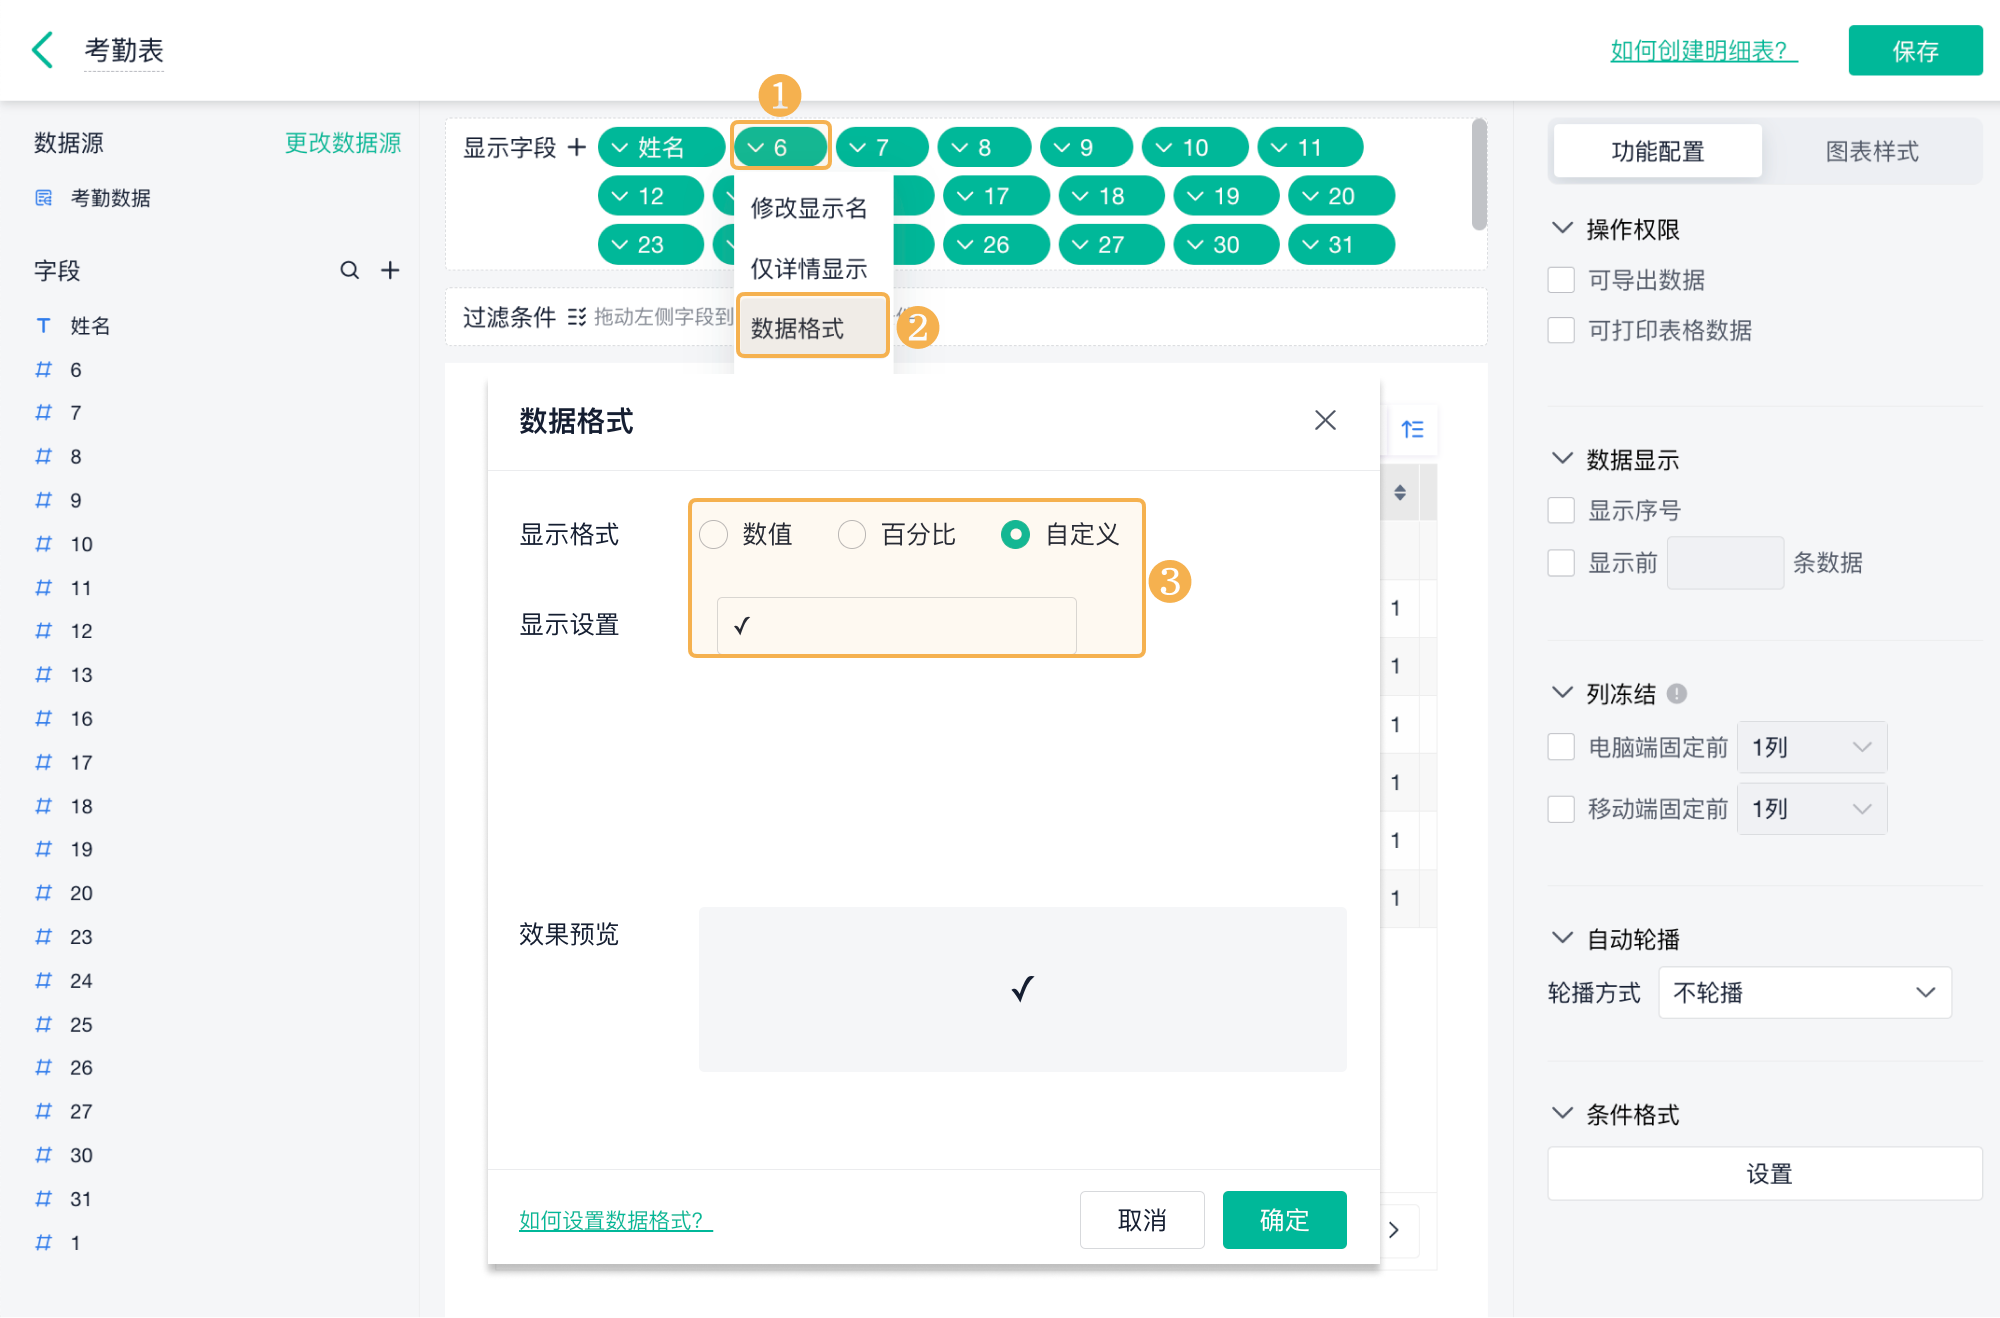Click search icon in 字段 panel
2000x1318 pixels.
click(349, 270)
